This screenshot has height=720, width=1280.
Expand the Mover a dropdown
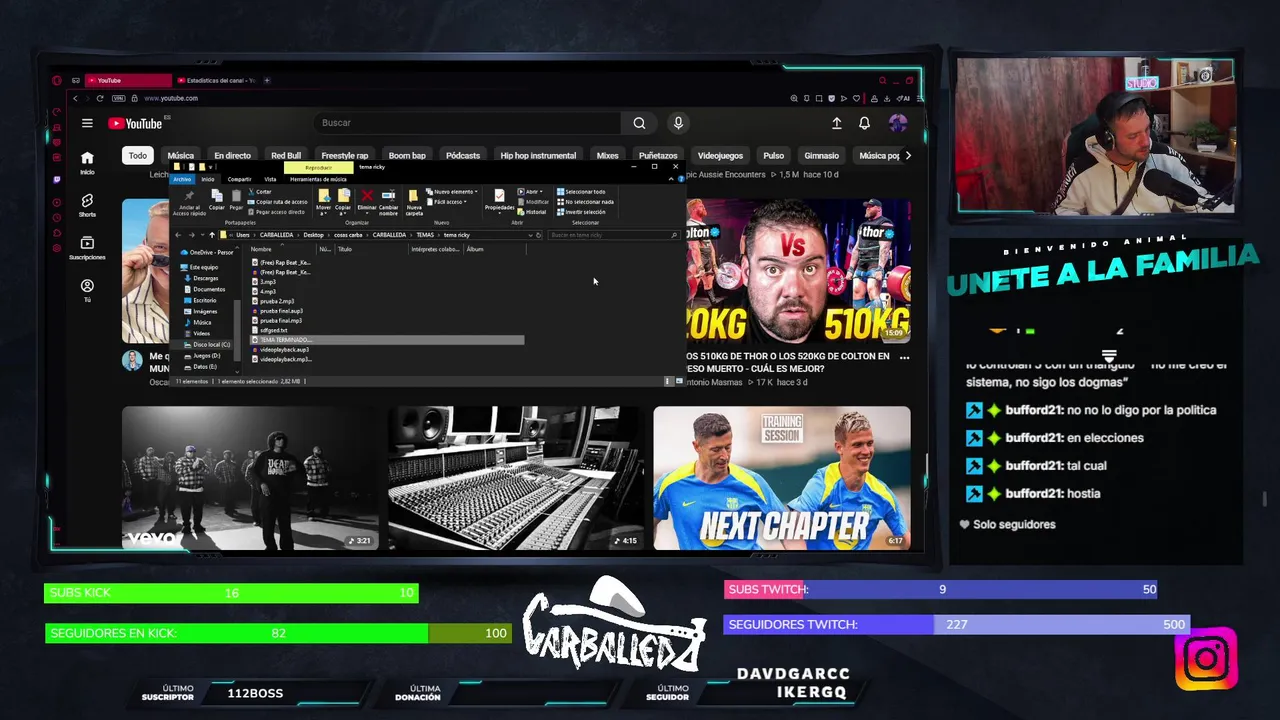click(324, 211)
